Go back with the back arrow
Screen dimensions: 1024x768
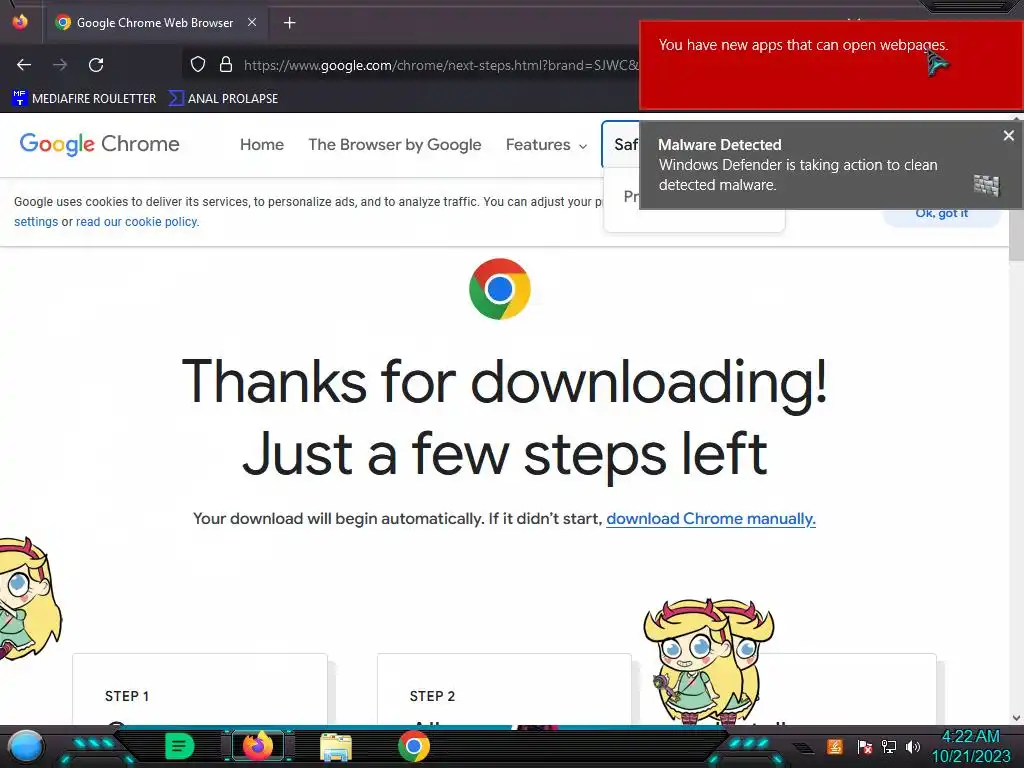point(24,65)
